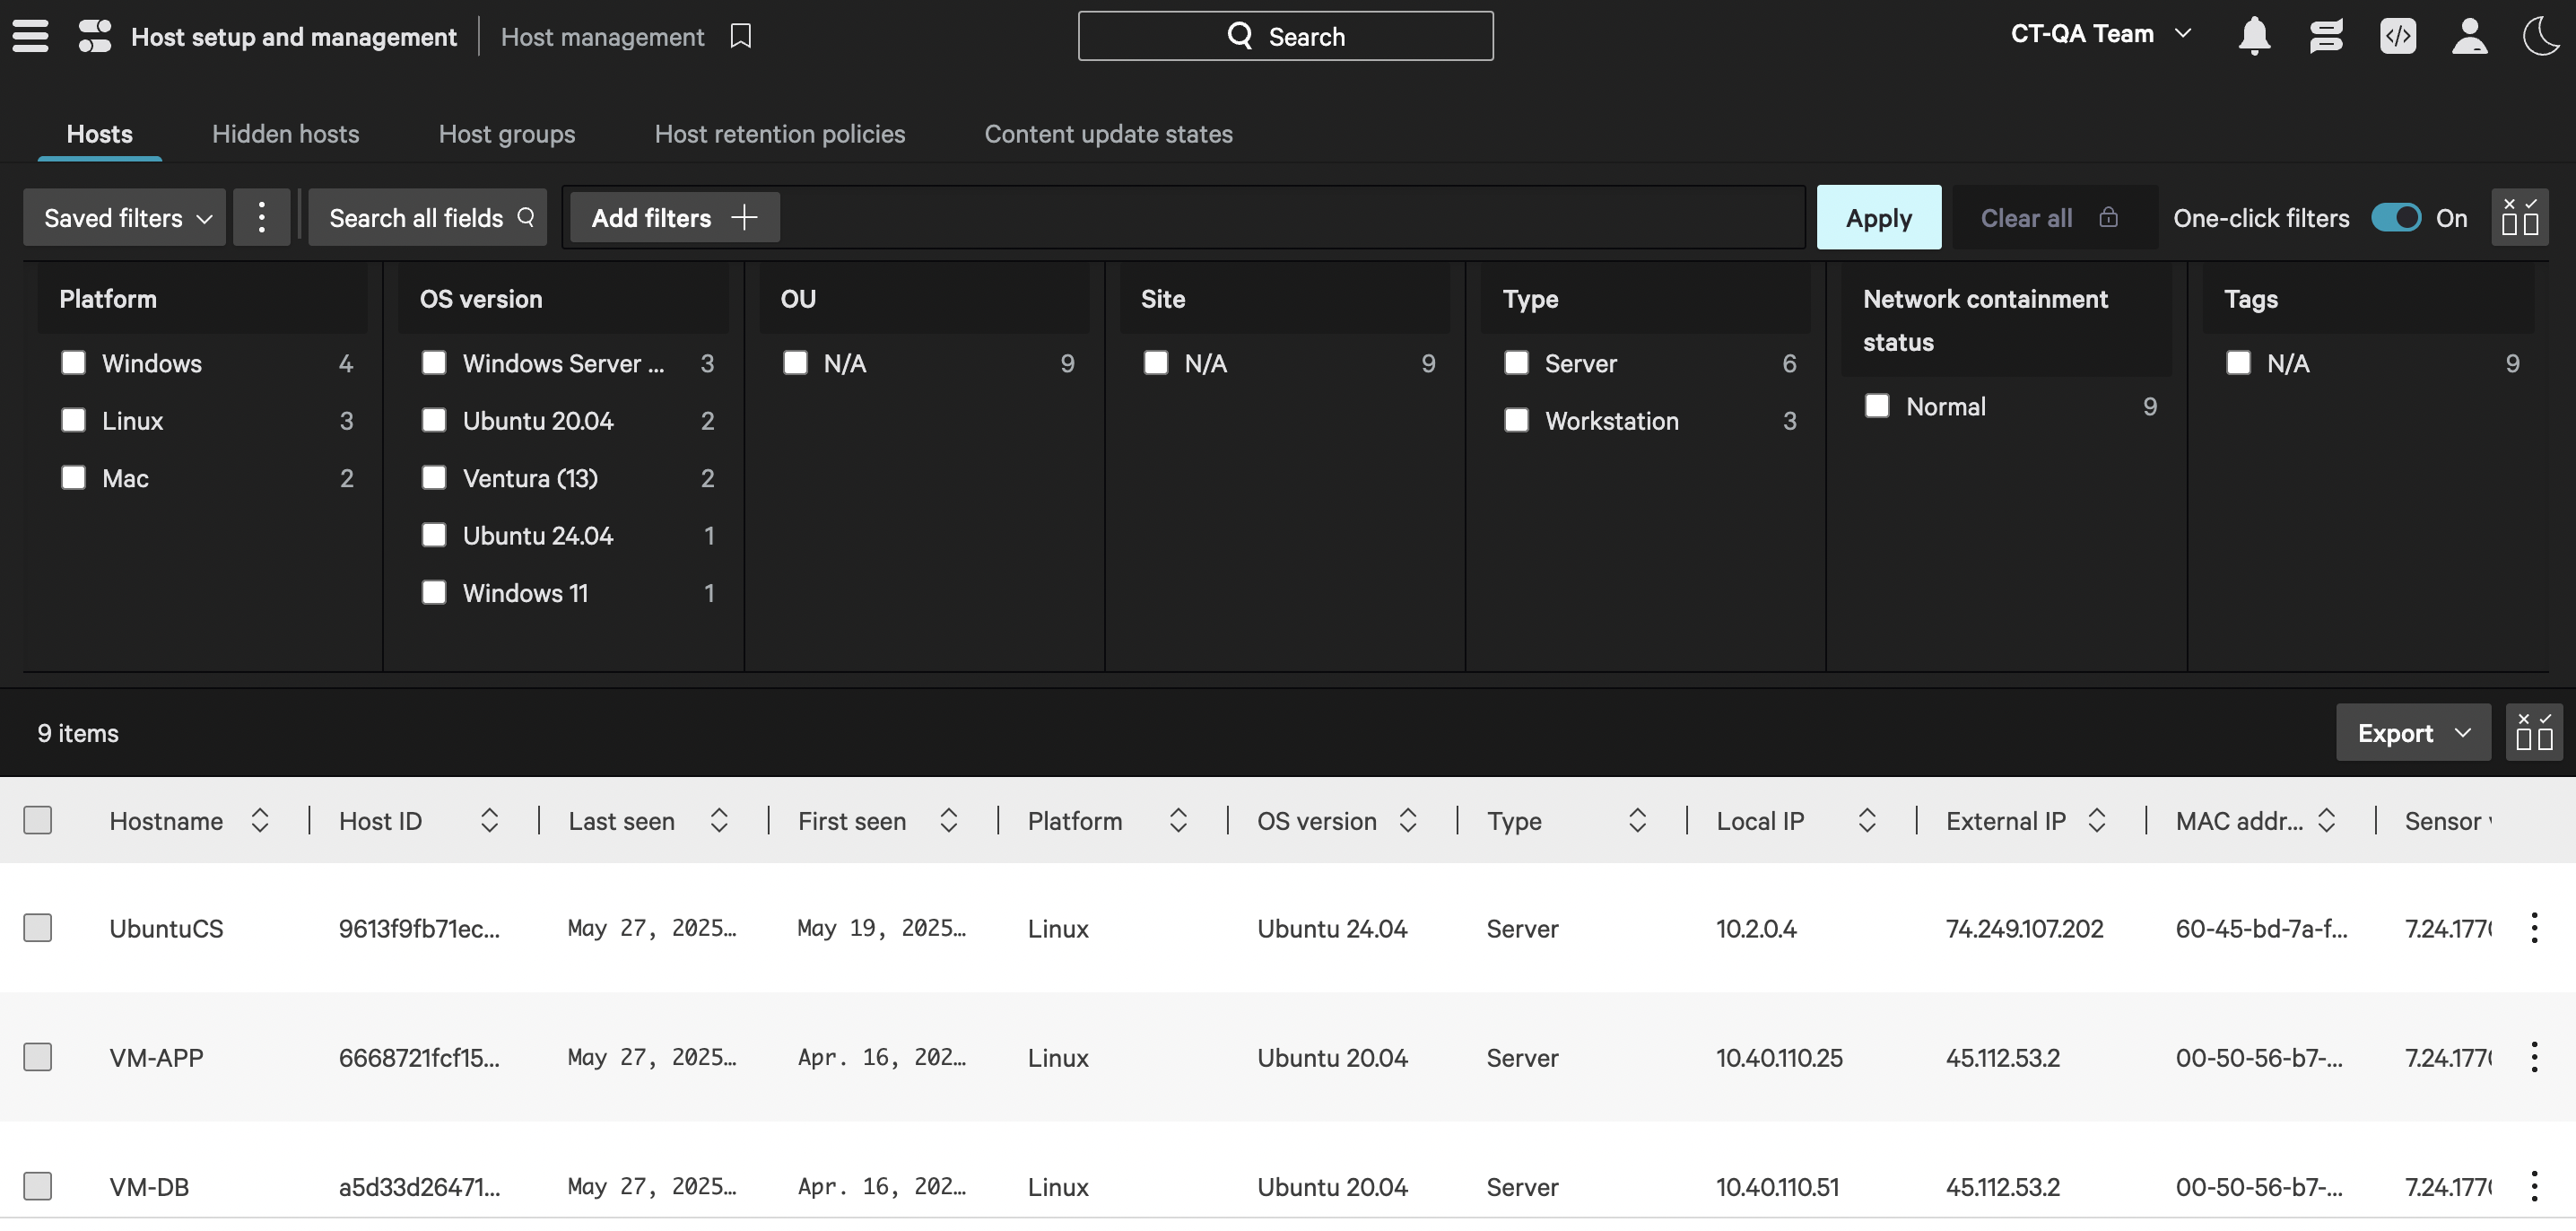2576x1231 pixels.
Task: Bookmark the Host management page
Action: (x=740, y=36)
